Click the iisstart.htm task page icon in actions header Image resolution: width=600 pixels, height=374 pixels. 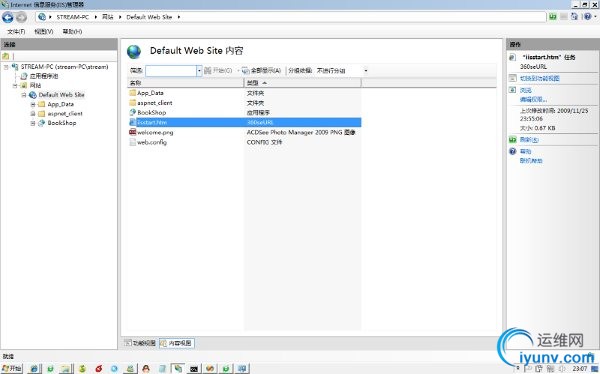(x=513, y=57)
